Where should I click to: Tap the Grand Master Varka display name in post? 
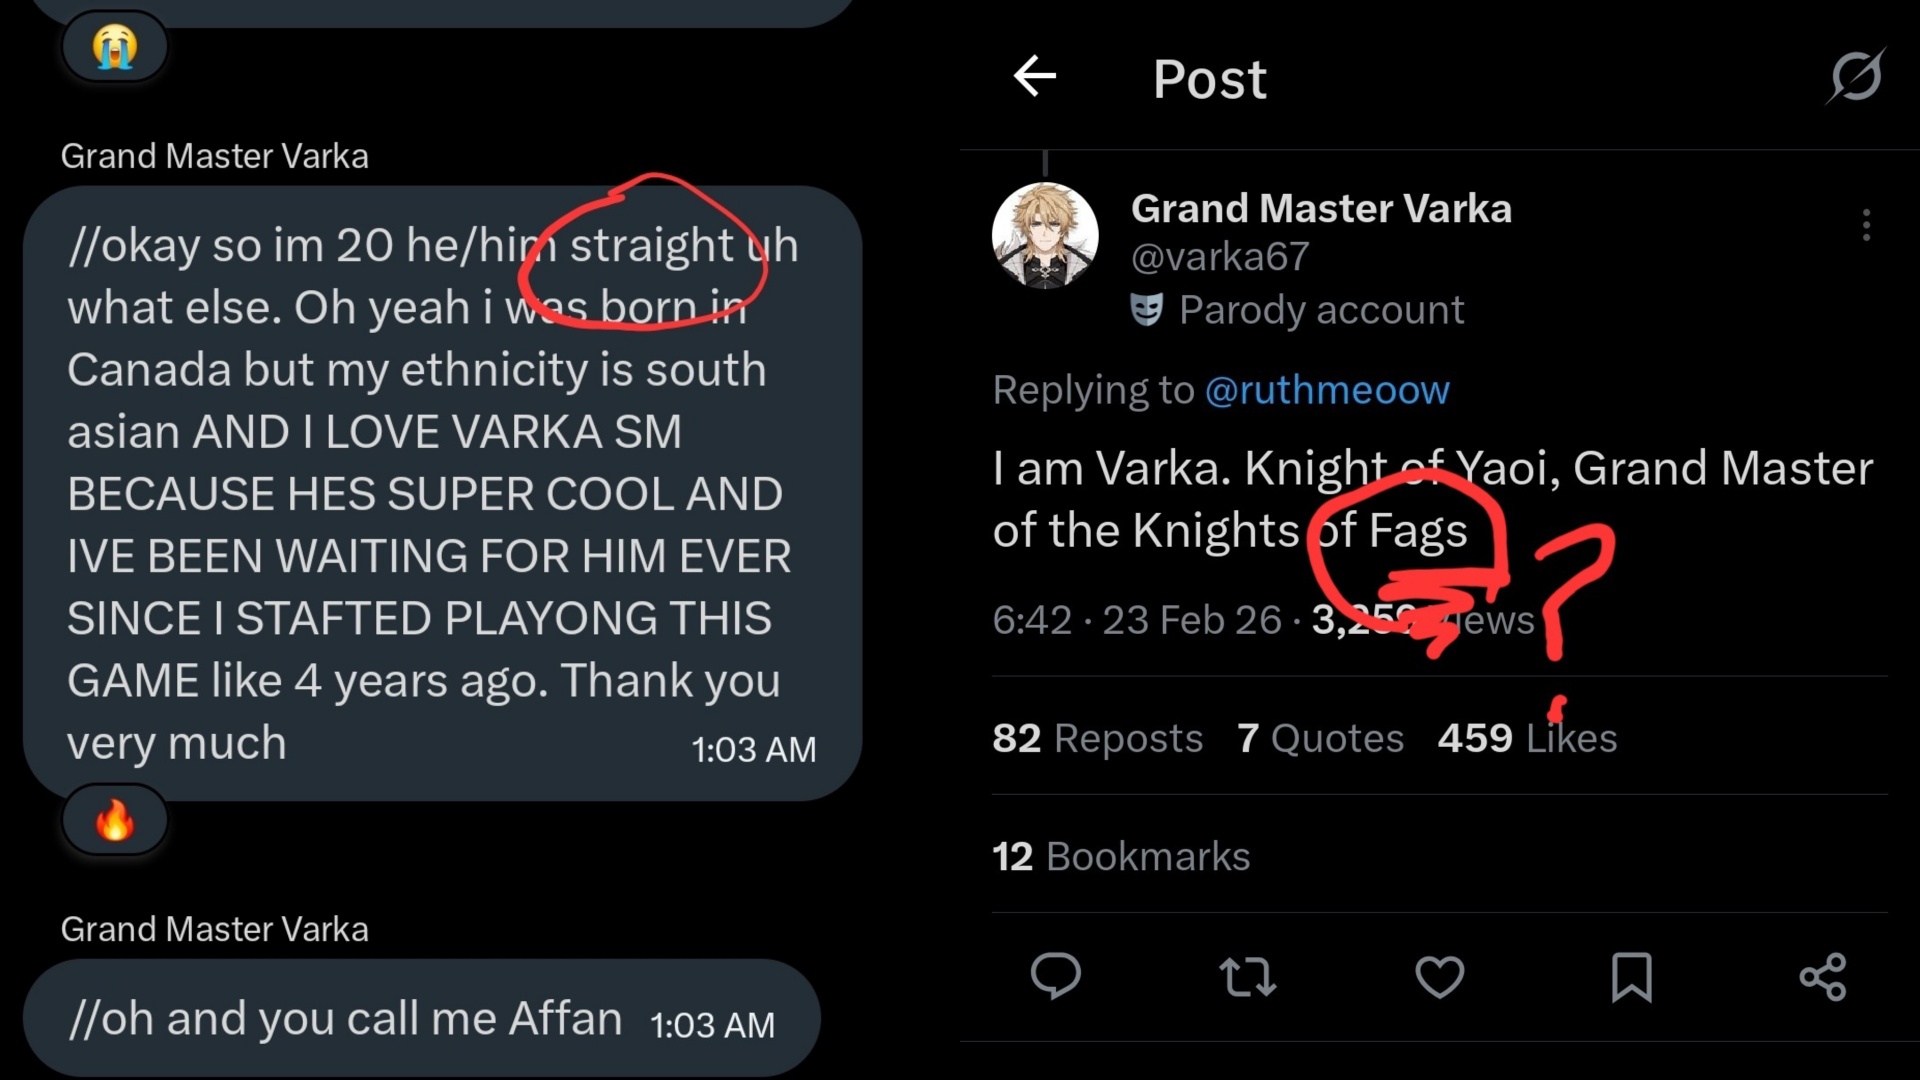pos(1321,208)
